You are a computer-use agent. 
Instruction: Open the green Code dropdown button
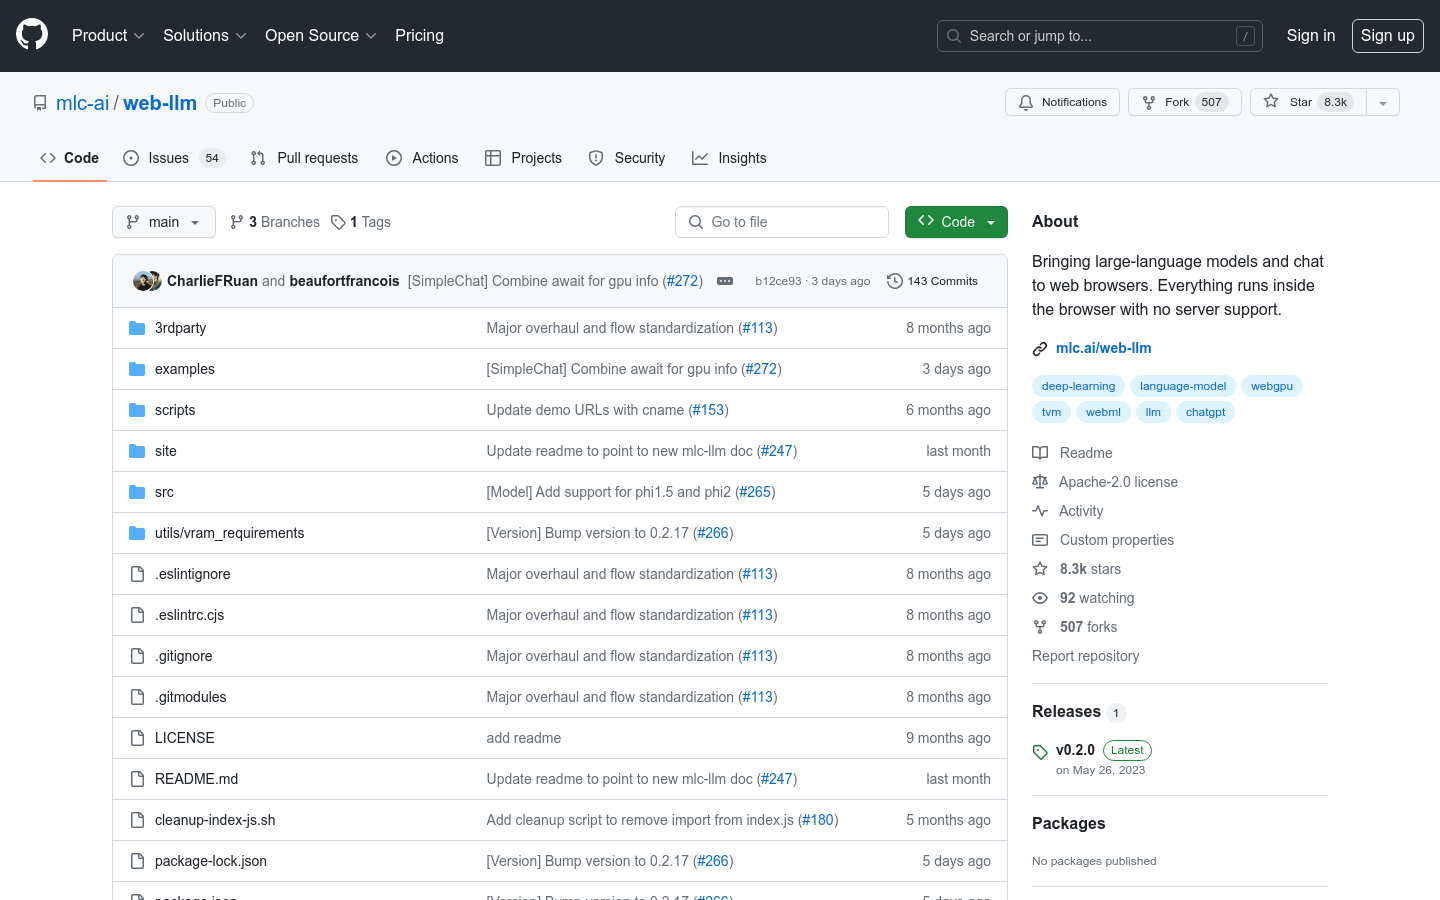[x=956, y=222]
